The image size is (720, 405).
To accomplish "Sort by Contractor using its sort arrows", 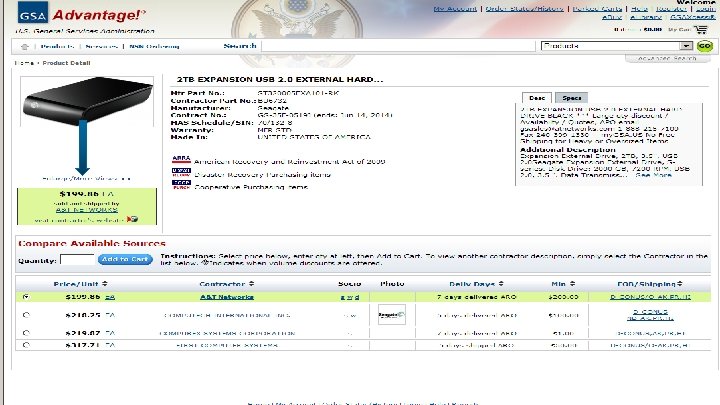I will tap(251, 284).
